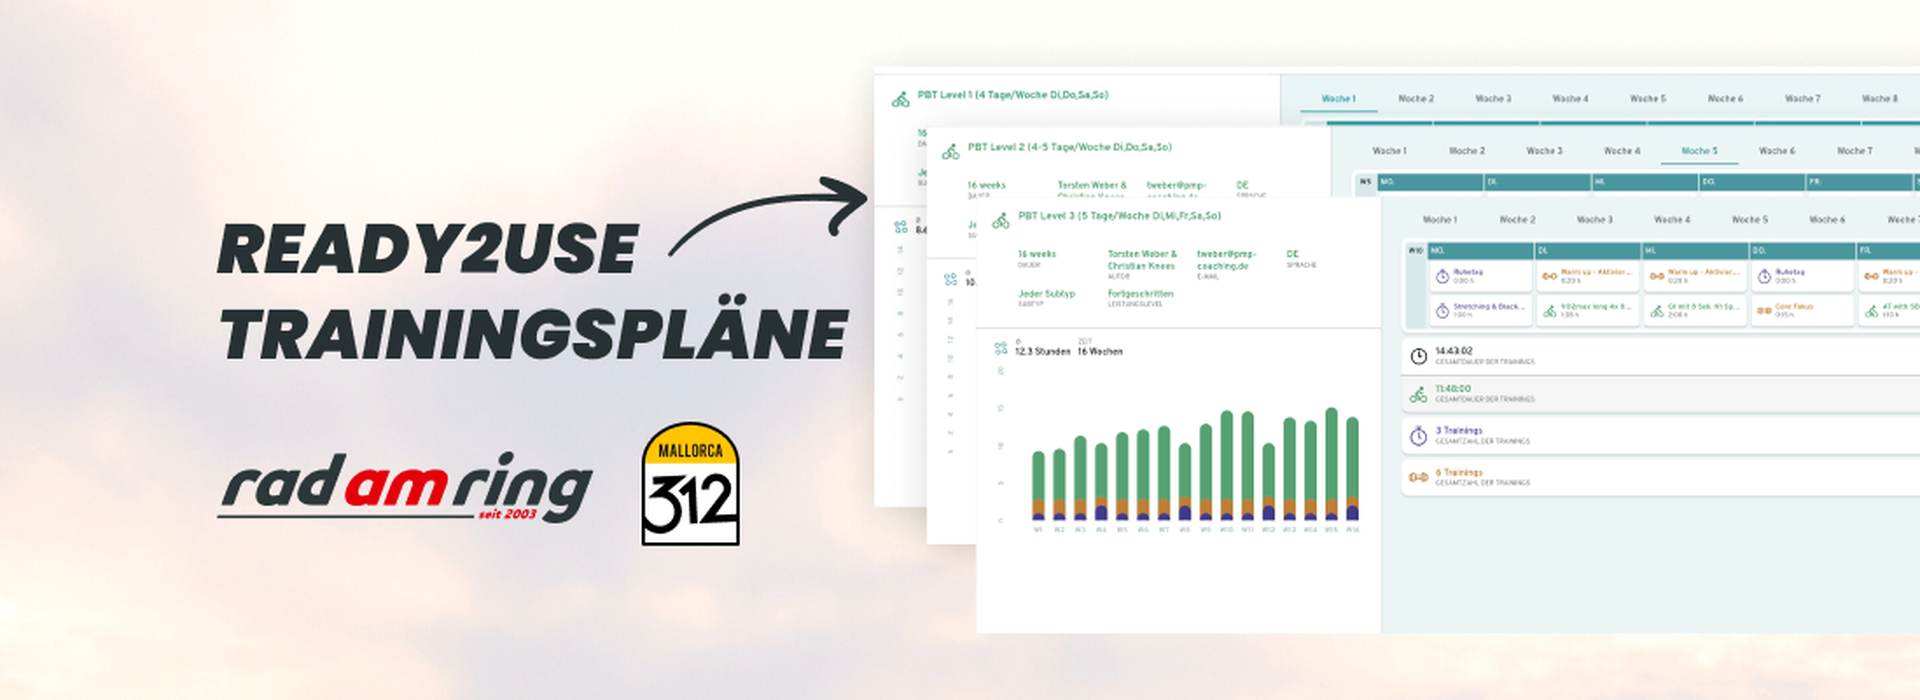The image size is (1920, 700).
Task: Click the bike icon on the VO2max long card
Action: pyautogui.click(x=1549, y=311)
